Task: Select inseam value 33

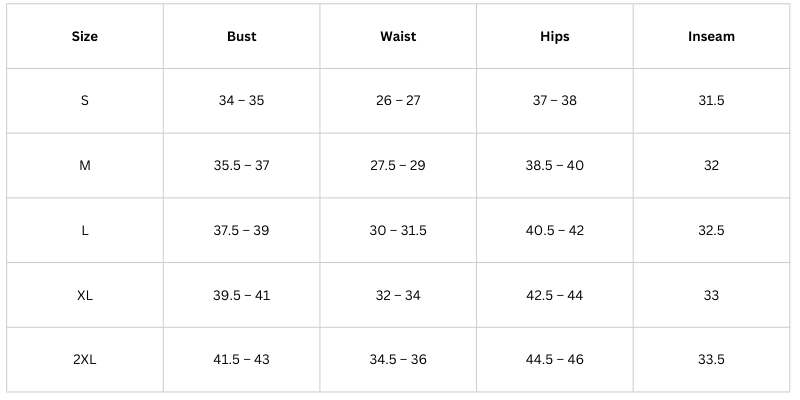Action: [711, 296]
